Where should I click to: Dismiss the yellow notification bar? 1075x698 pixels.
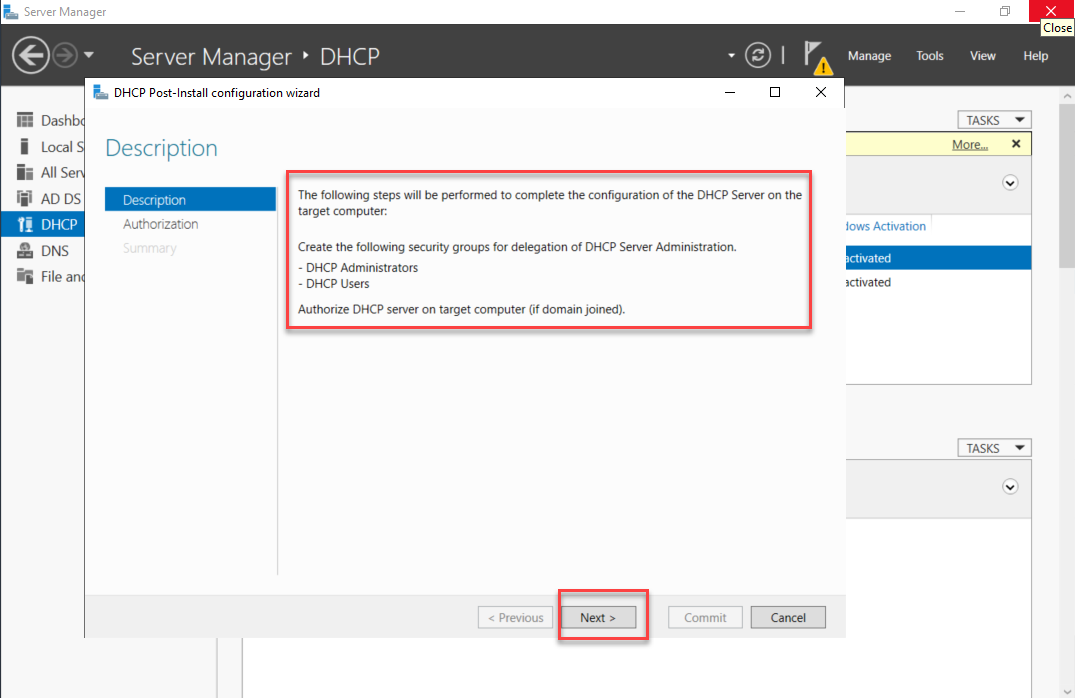click(x=1016, y=143)
